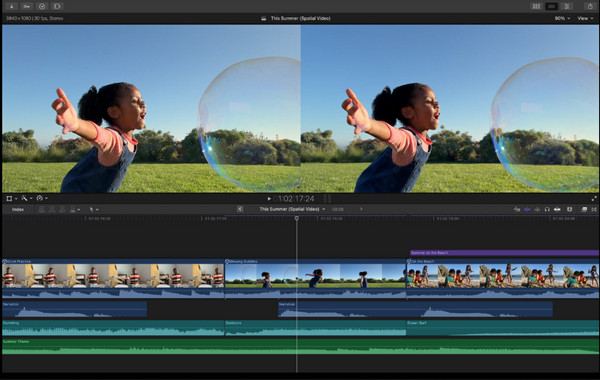Go back in timeline history
600x380 pixels.
coord(240,209)
